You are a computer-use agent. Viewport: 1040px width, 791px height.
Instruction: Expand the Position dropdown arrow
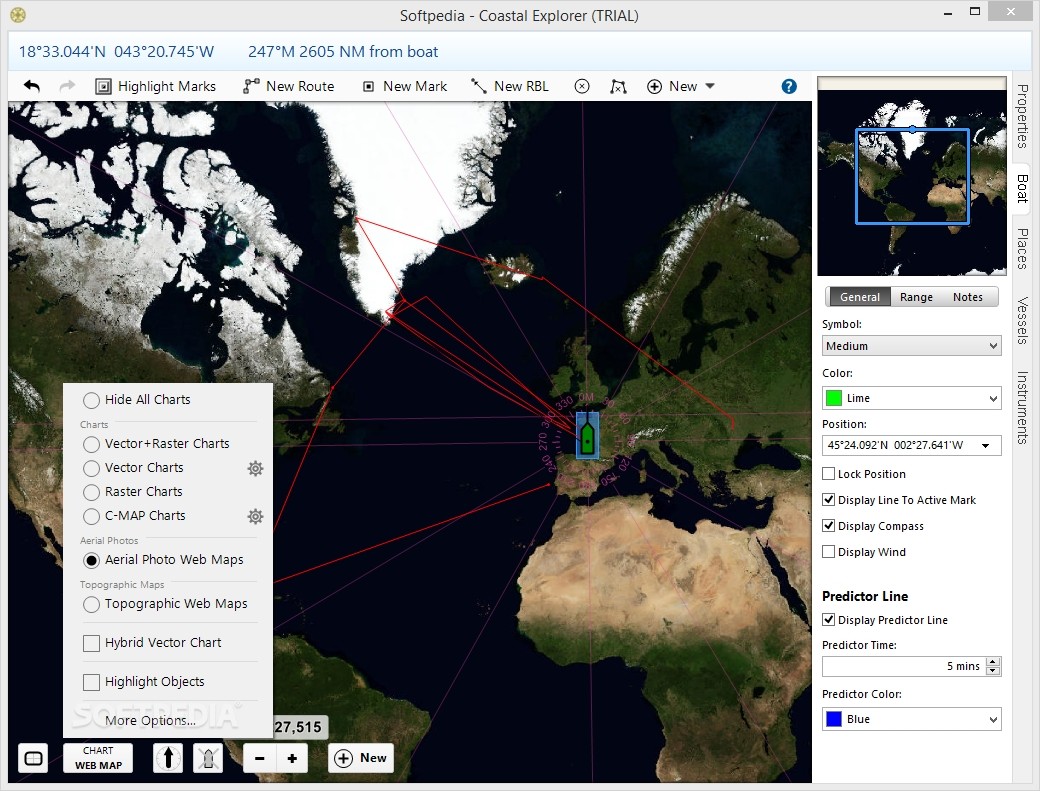(x=986, y=446)
